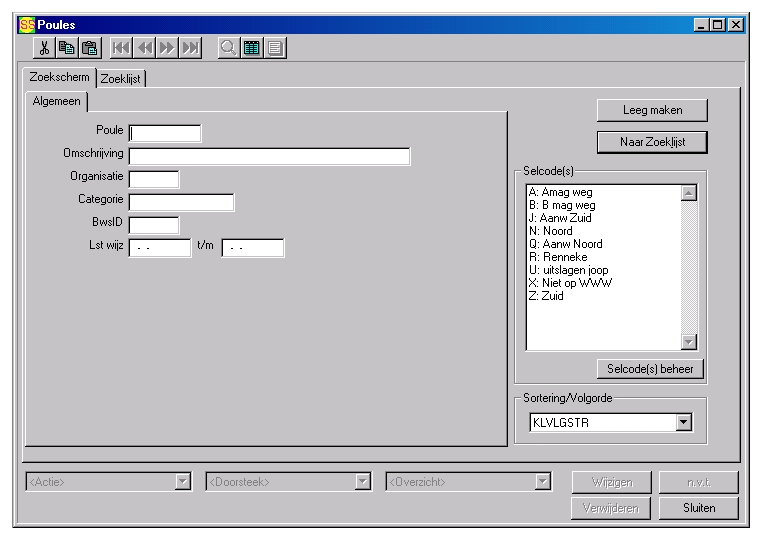Switch to the Zoeklijst tab
This screenshot has width=761, height=543.
121,78
